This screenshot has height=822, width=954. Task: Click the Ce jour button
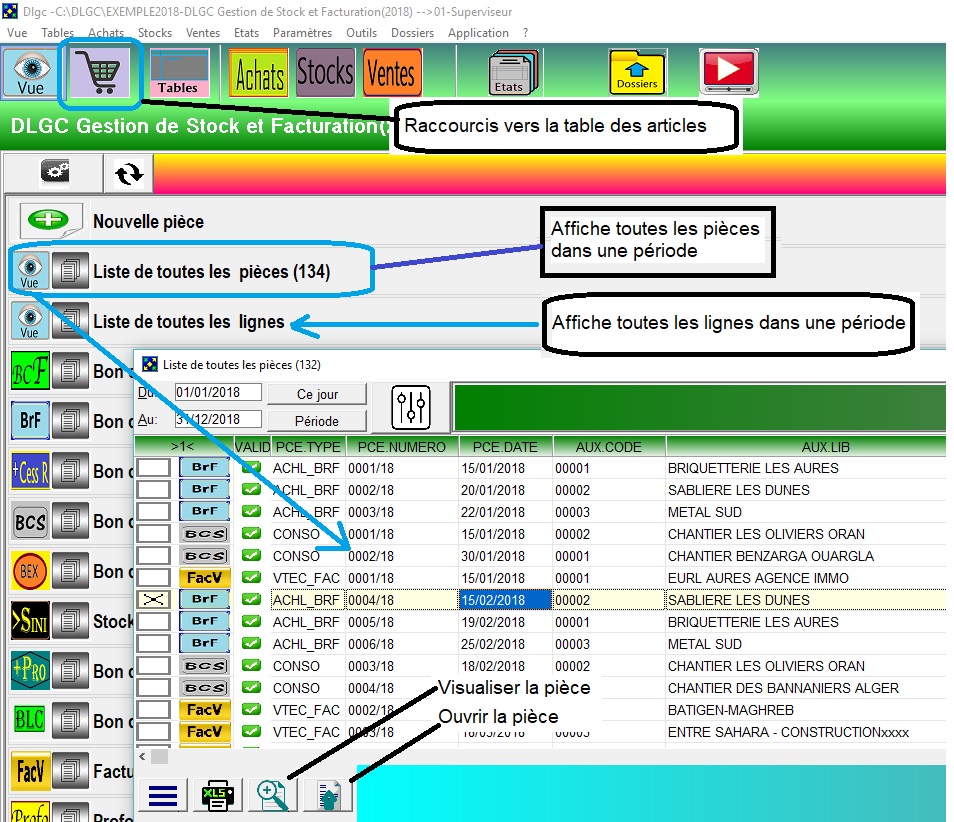[x=317, y=394]
